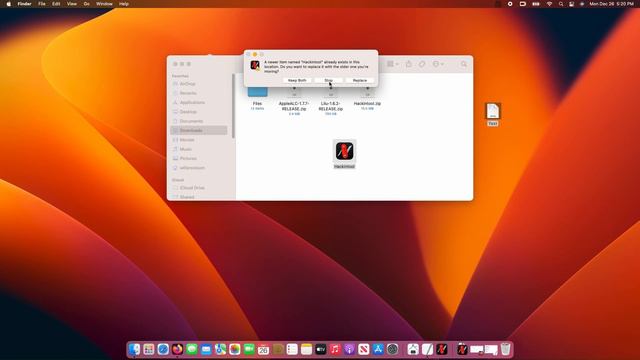Open Apple TV from the Dock

(320, 349)
